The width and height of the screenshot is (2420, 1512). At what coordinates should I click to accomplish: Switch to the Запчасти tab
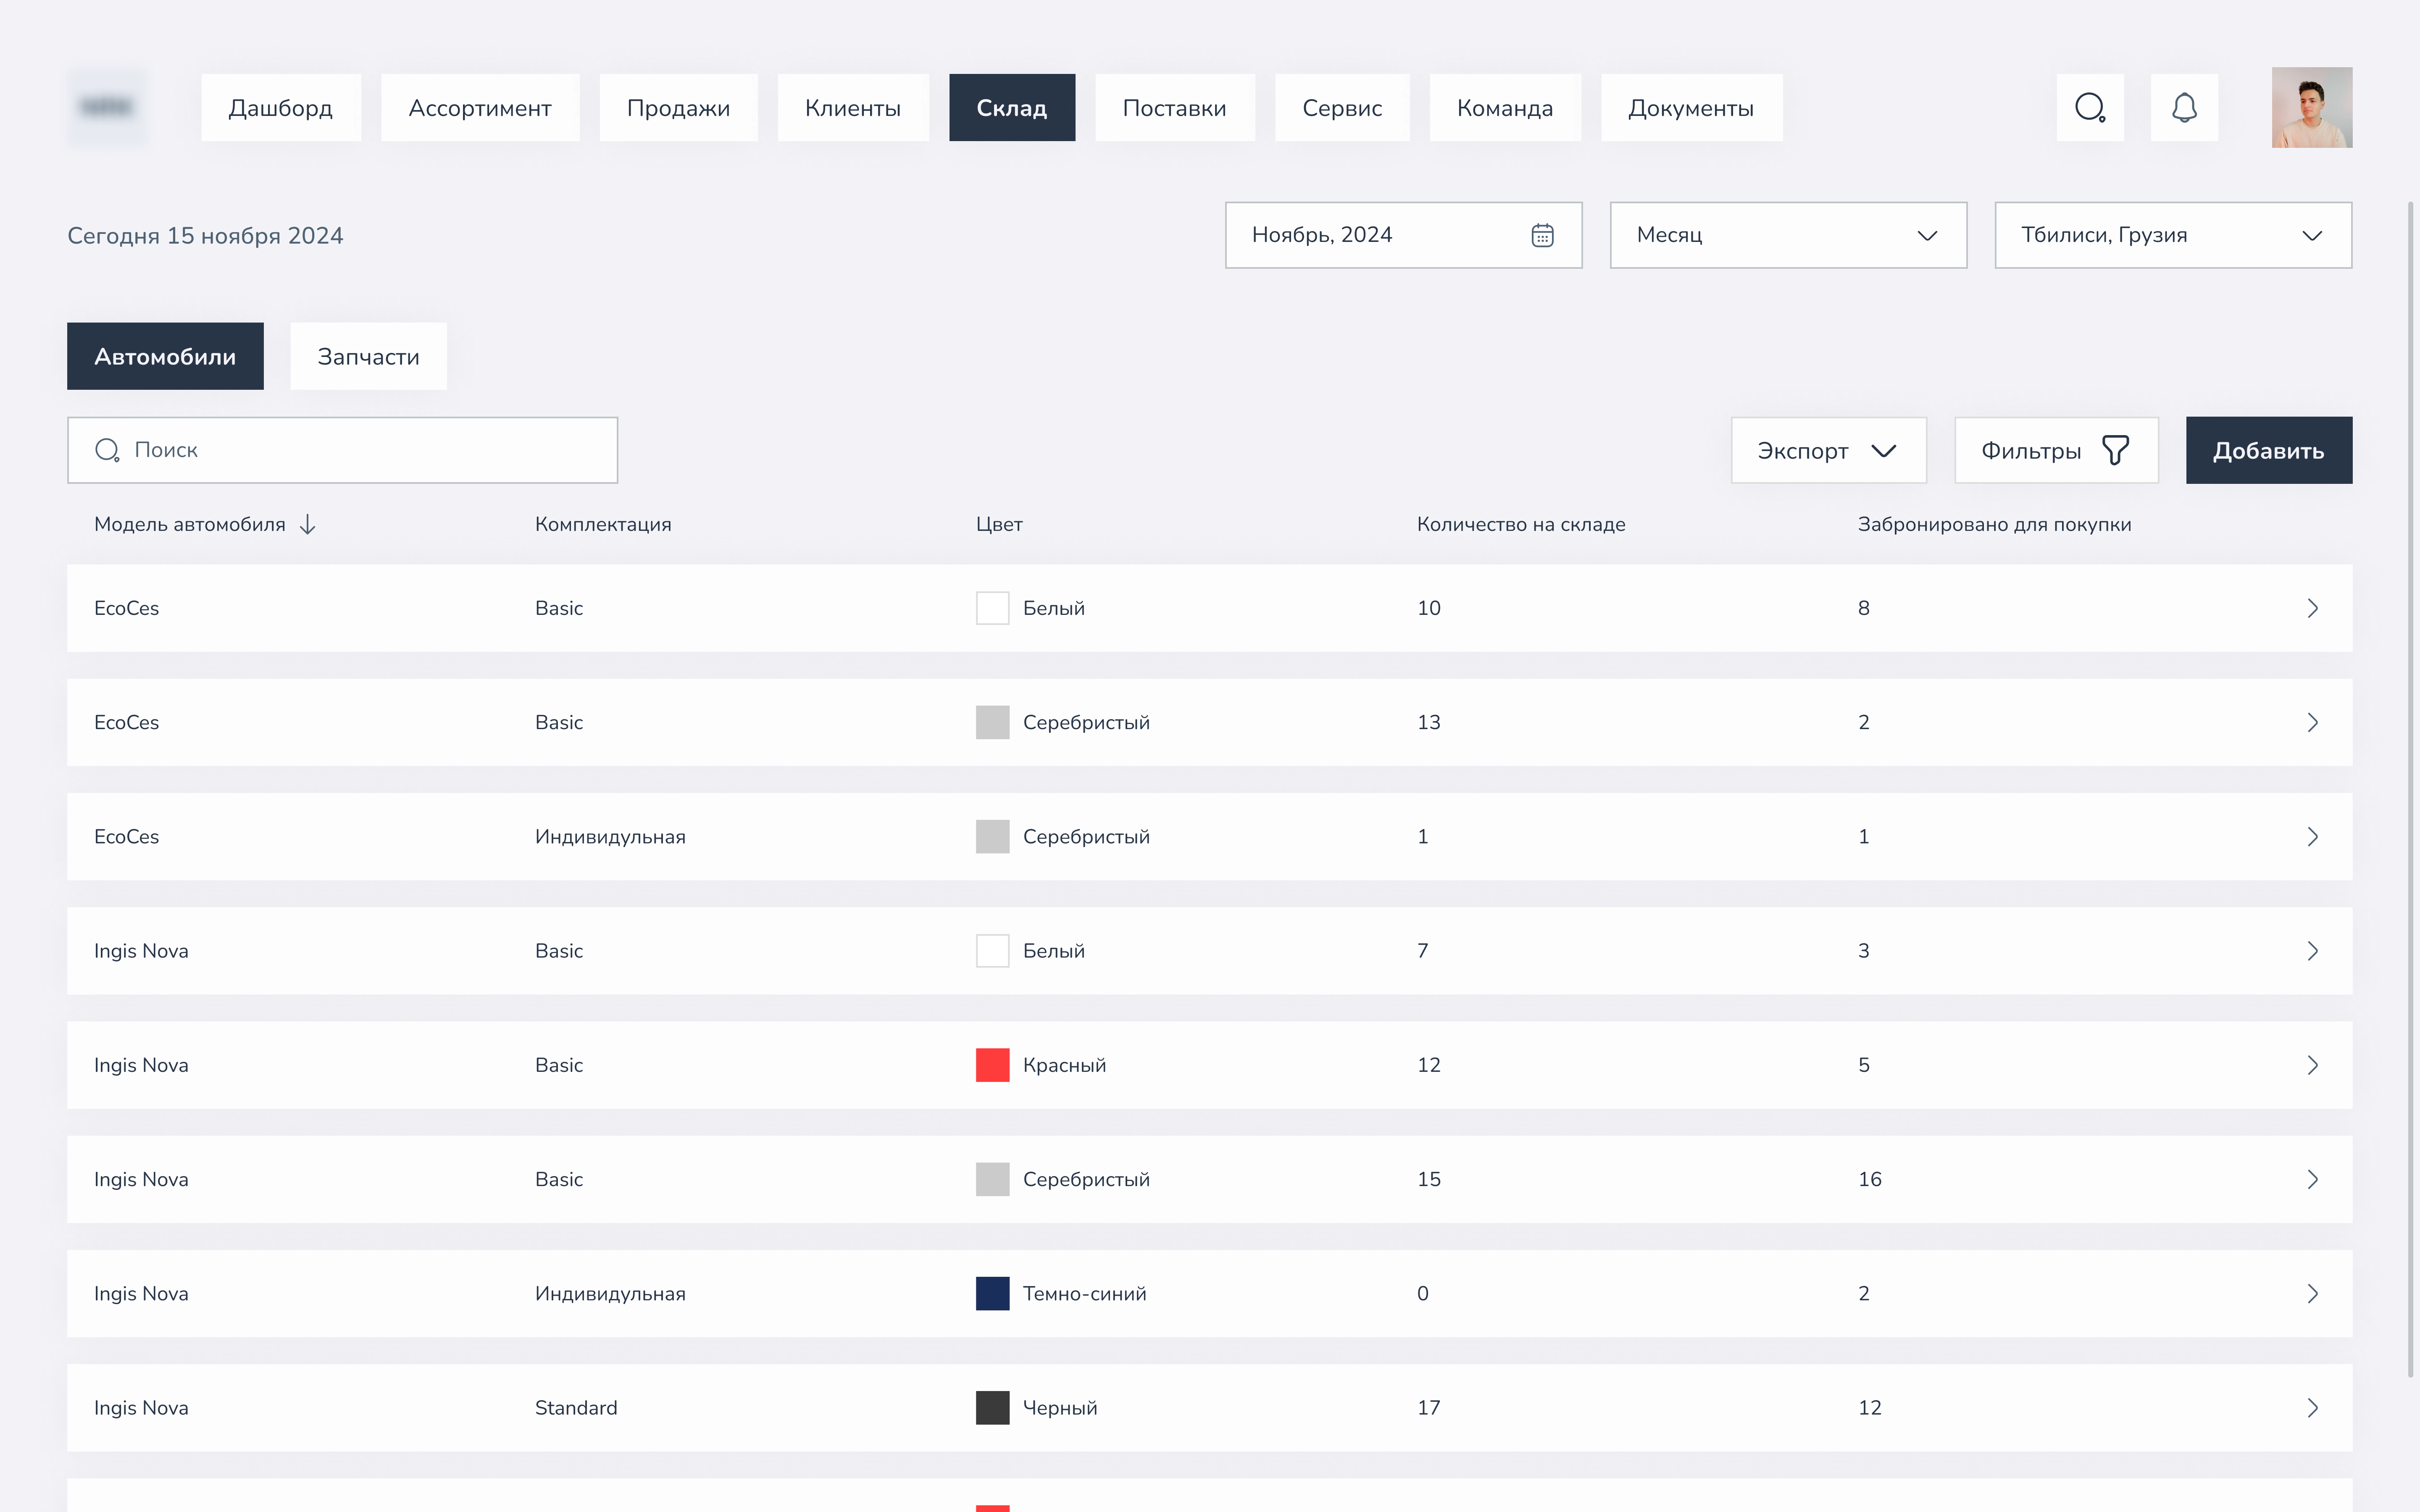(x=368, y=357)
